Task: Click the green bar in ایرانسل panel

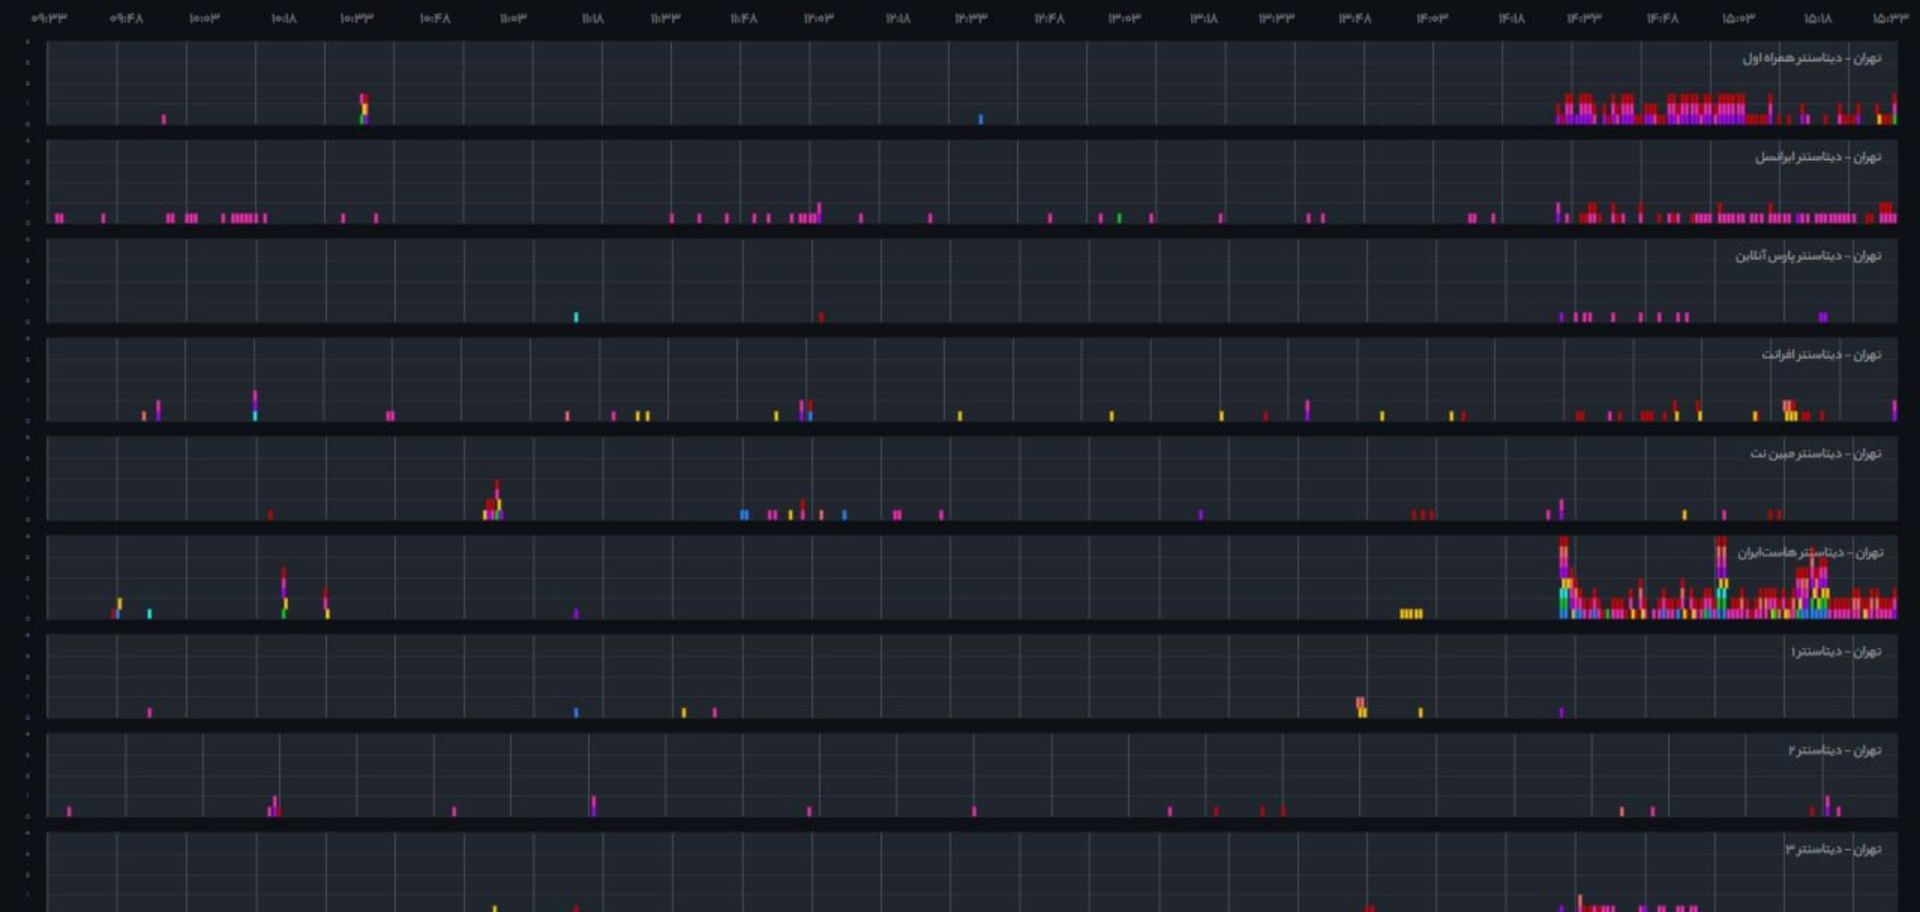Action: pyautogui.click(x=1119, y=218)
